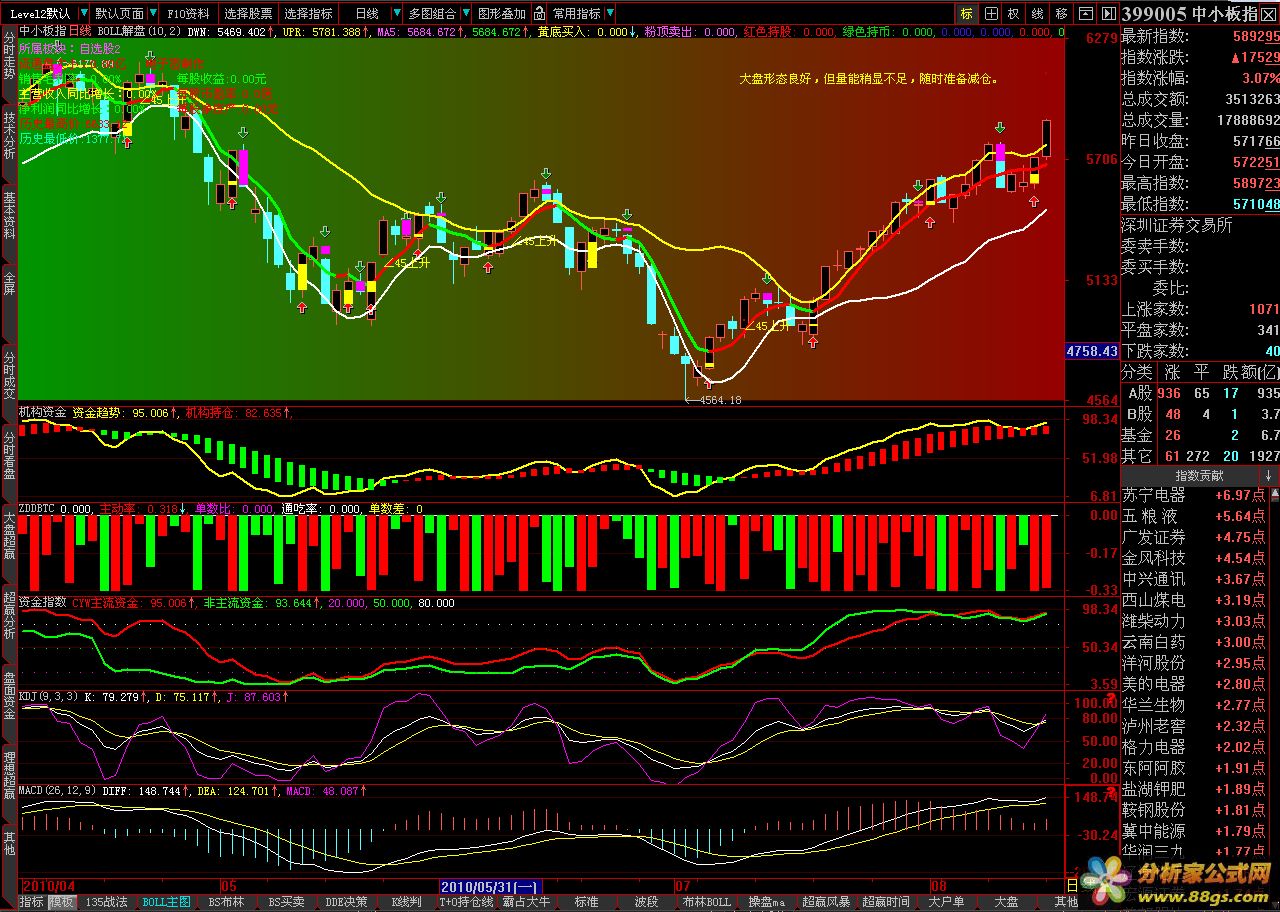Image resolution: width=1280 pixels, height=912 pixels.
Task: Click the 线 drawing-line toolbar icon
Action: pos(1038,14)
